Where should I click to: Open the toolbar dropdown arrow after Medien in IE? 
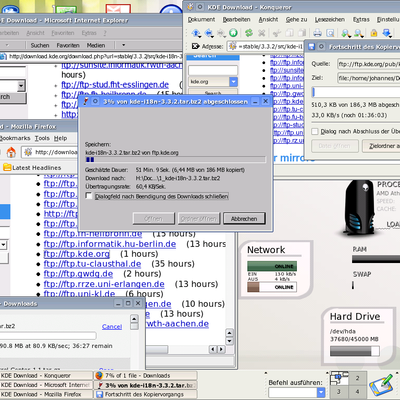pos(123,45)
